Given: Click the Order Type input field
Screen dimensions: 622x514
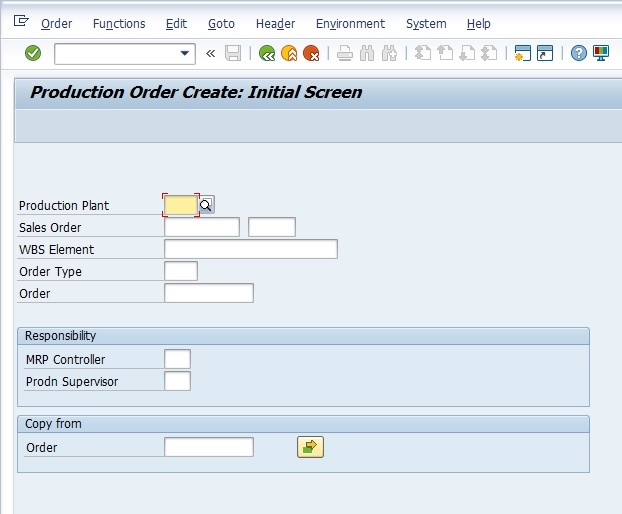Looking at the screenshot, I should tap(181, 271).
